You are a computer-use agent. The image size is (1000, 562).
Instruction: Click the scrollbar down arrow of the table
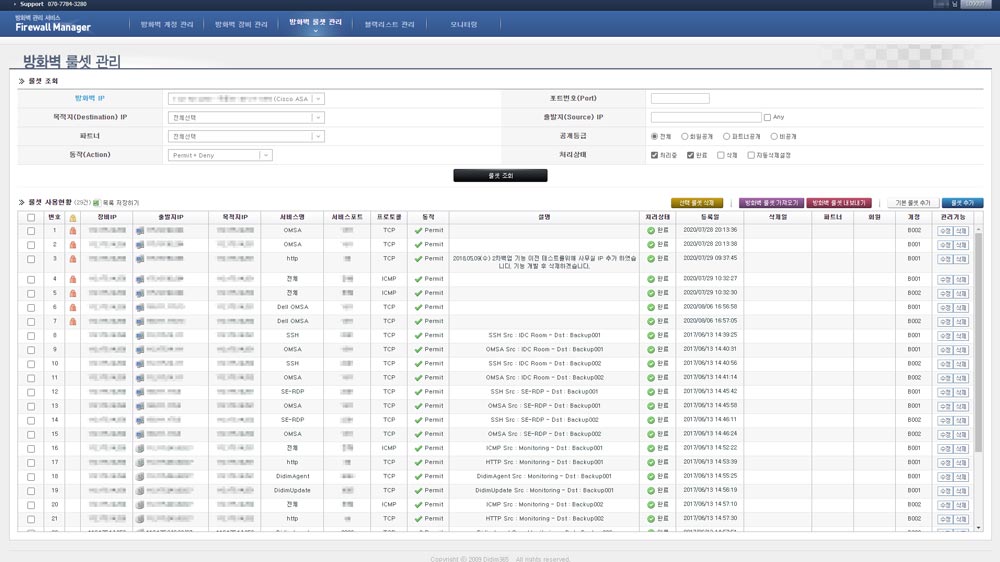click(x=978, y=528)
